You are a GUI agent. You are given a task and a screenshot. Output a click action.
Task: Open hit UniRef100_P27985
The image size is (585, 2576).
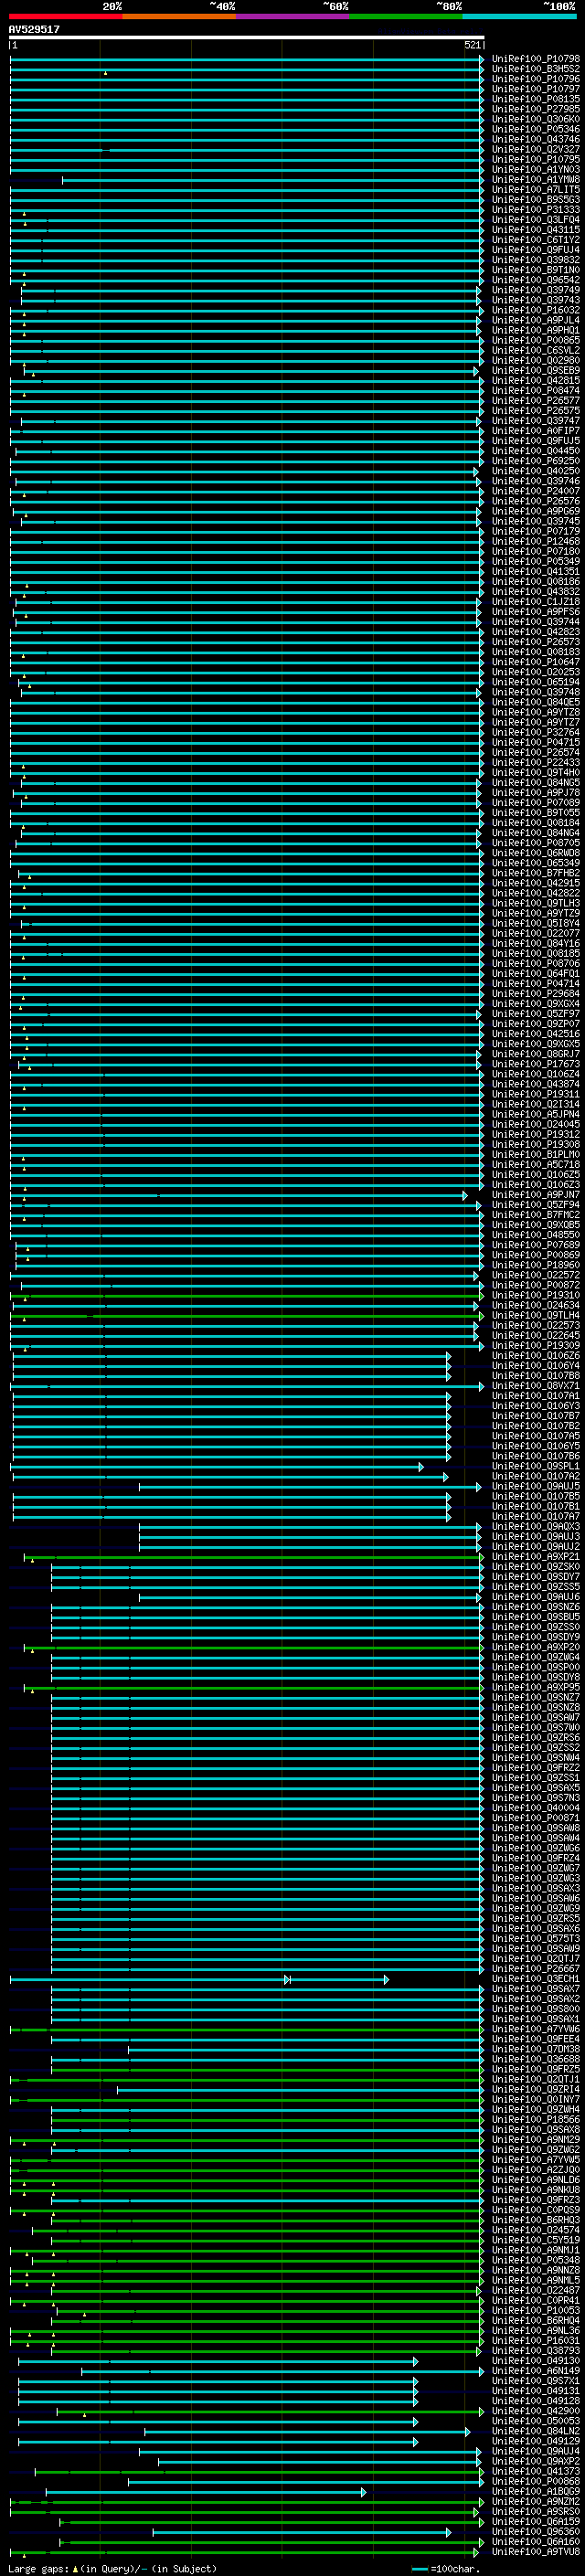click(x=536, y=109)
